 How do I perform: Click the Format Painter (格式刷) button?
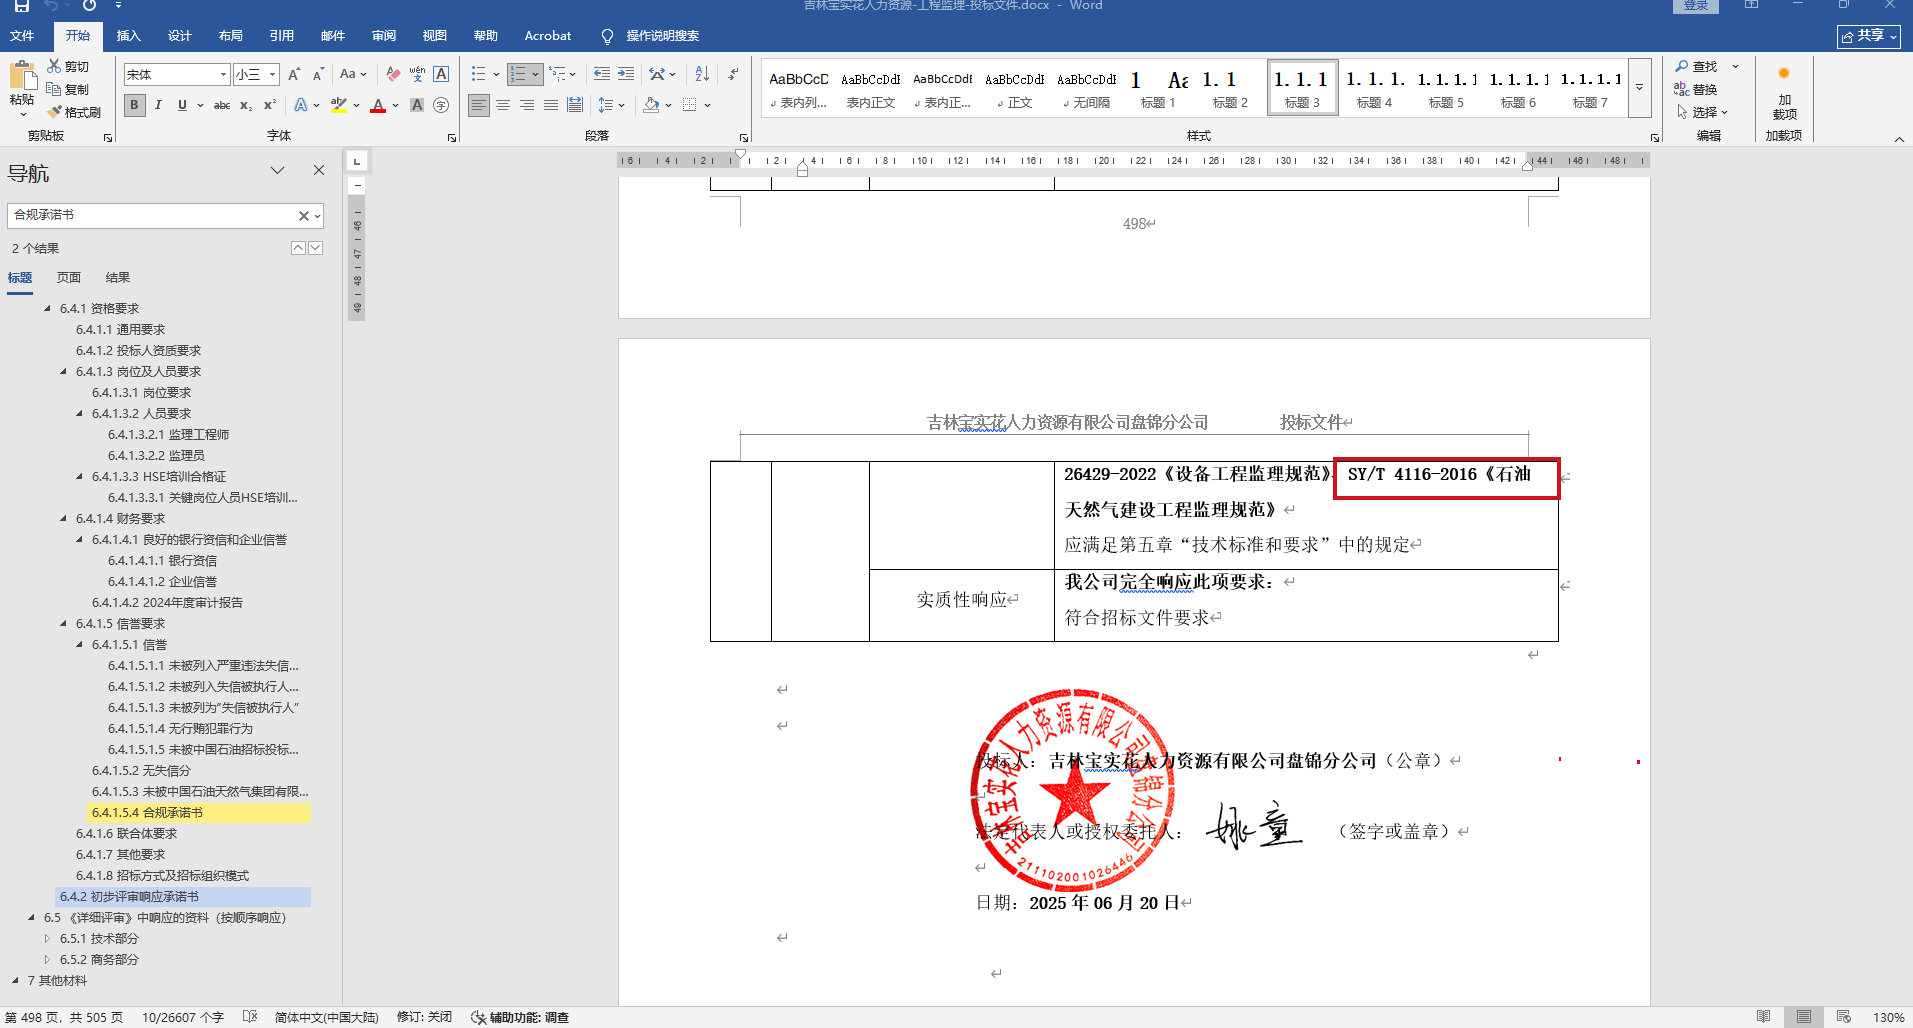tap(74, 112)
